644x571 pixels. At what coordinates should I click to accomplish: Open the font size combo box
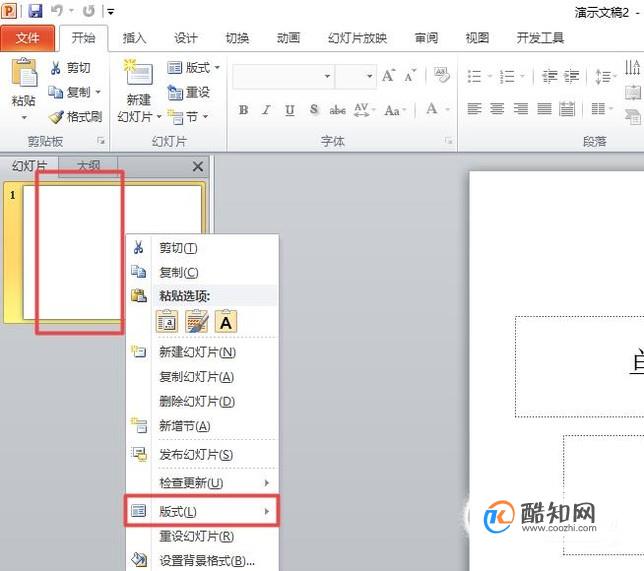(x=356, y=76)
